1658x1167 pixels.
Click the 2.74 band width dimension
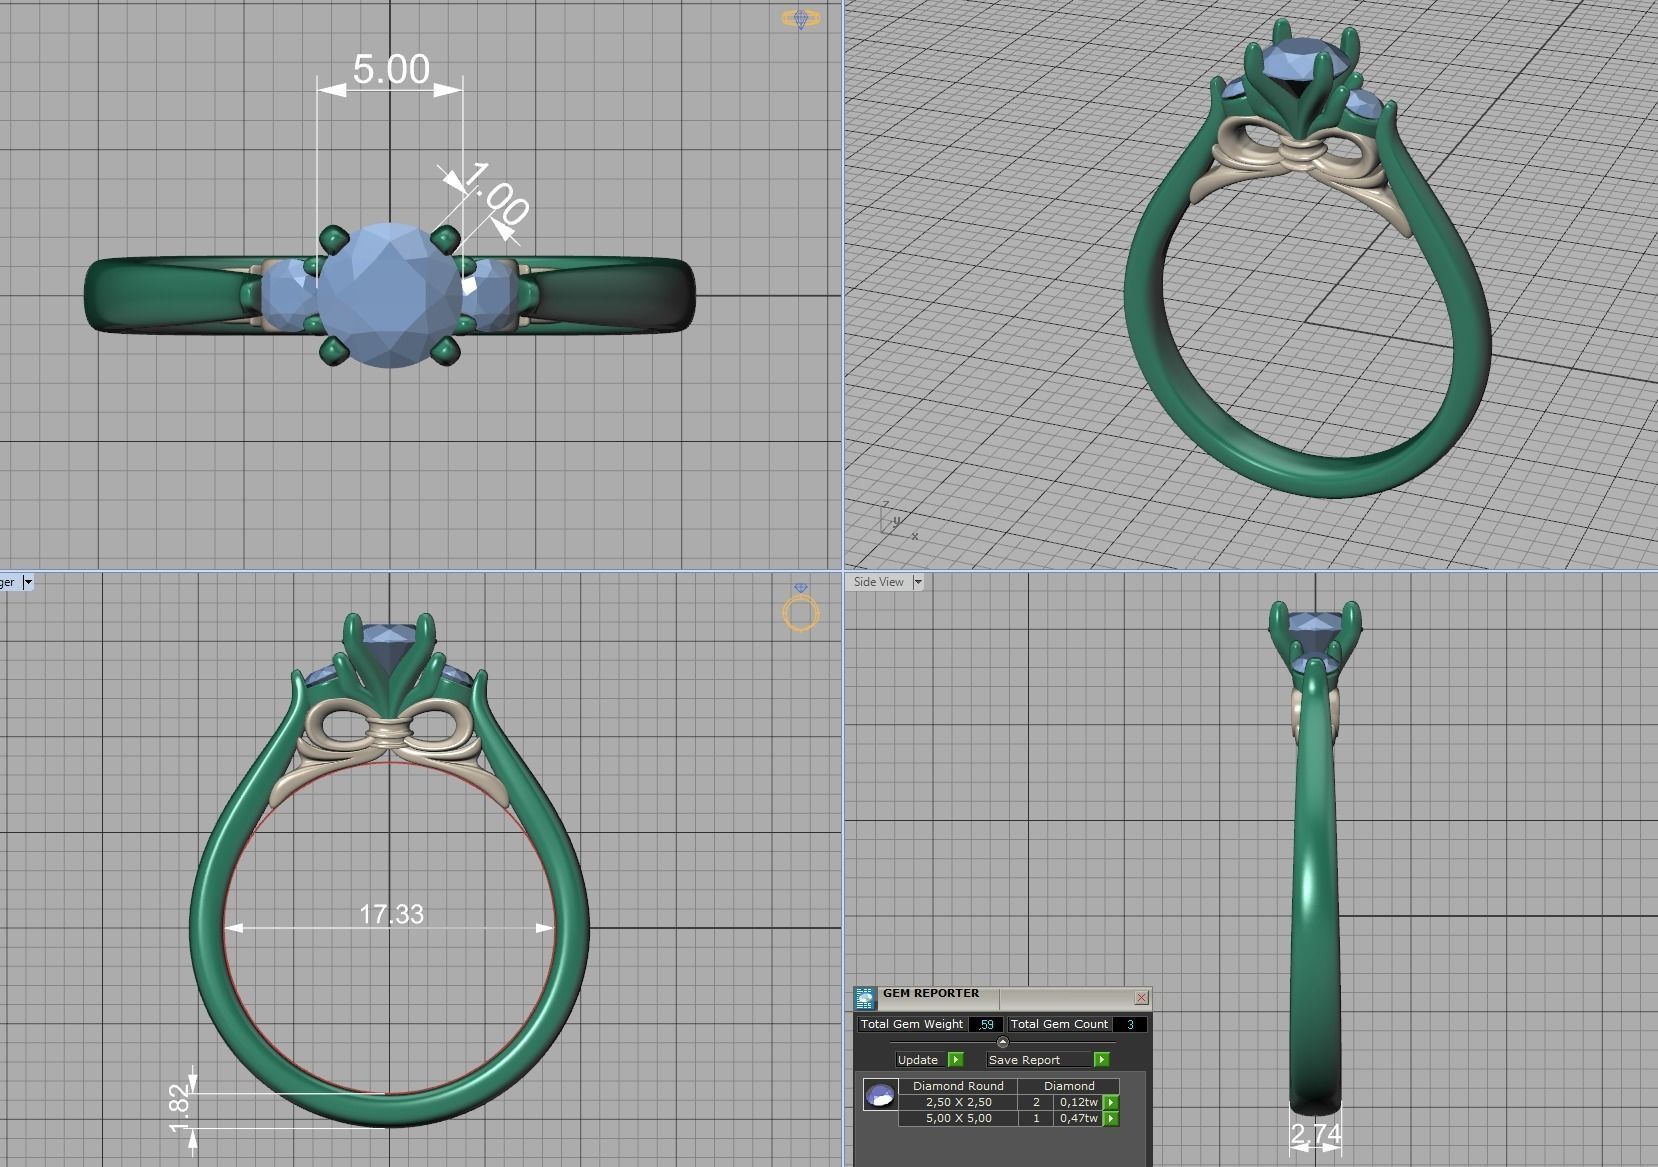[1315, 1134]
